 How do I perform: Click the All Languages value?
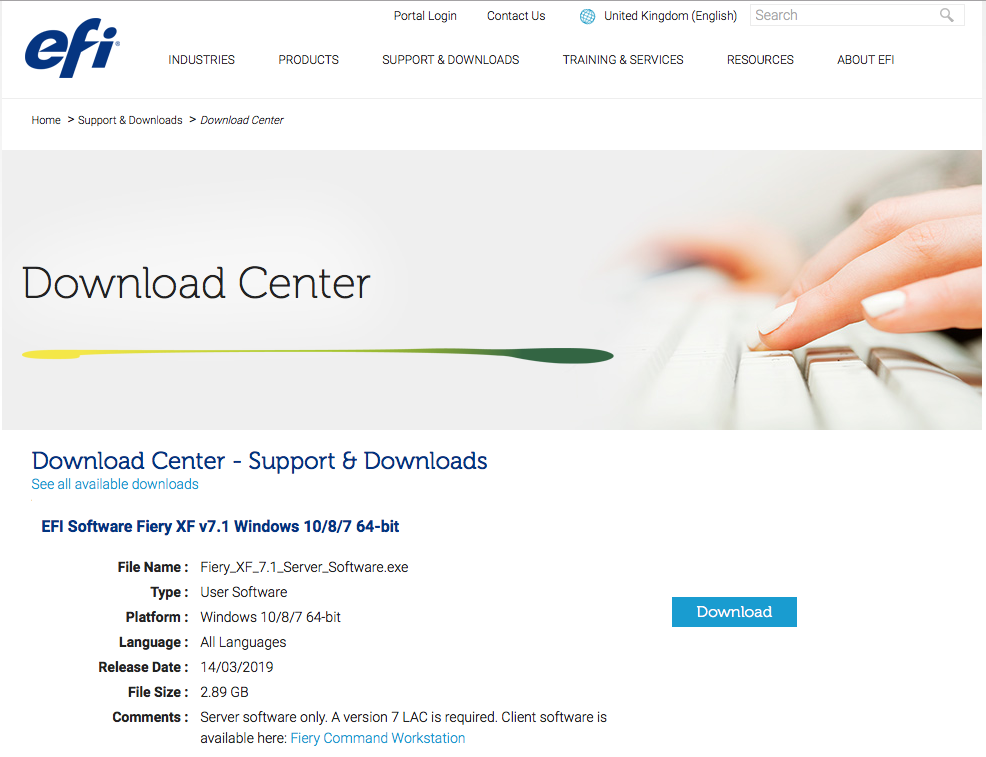(243, 643)
